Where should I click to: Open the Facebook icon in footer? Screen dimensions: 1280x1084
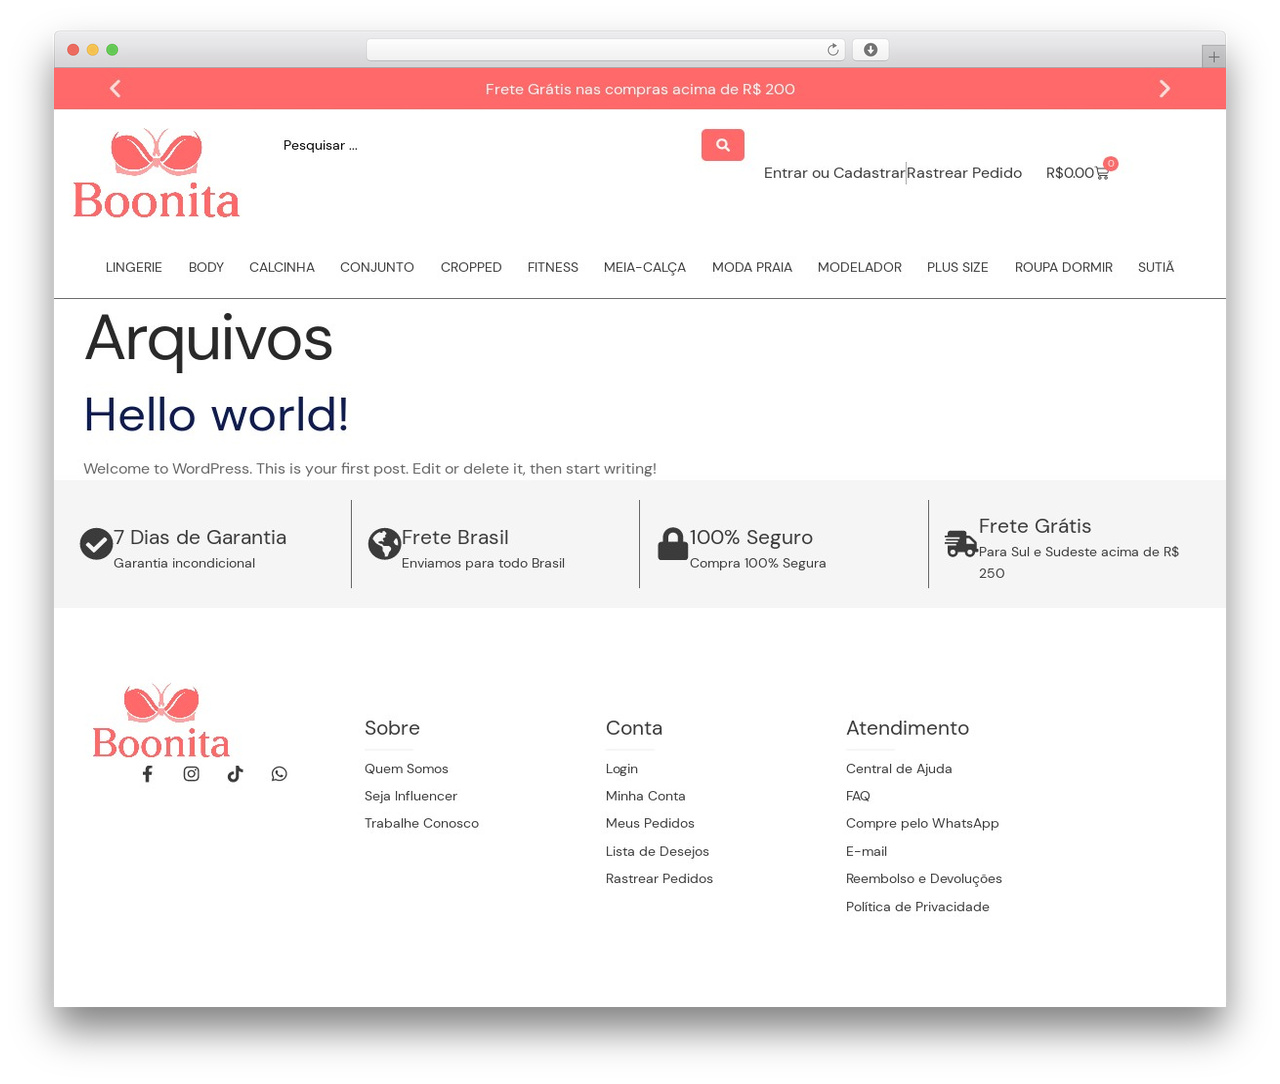pyautogui.click(x=147, y=774)
